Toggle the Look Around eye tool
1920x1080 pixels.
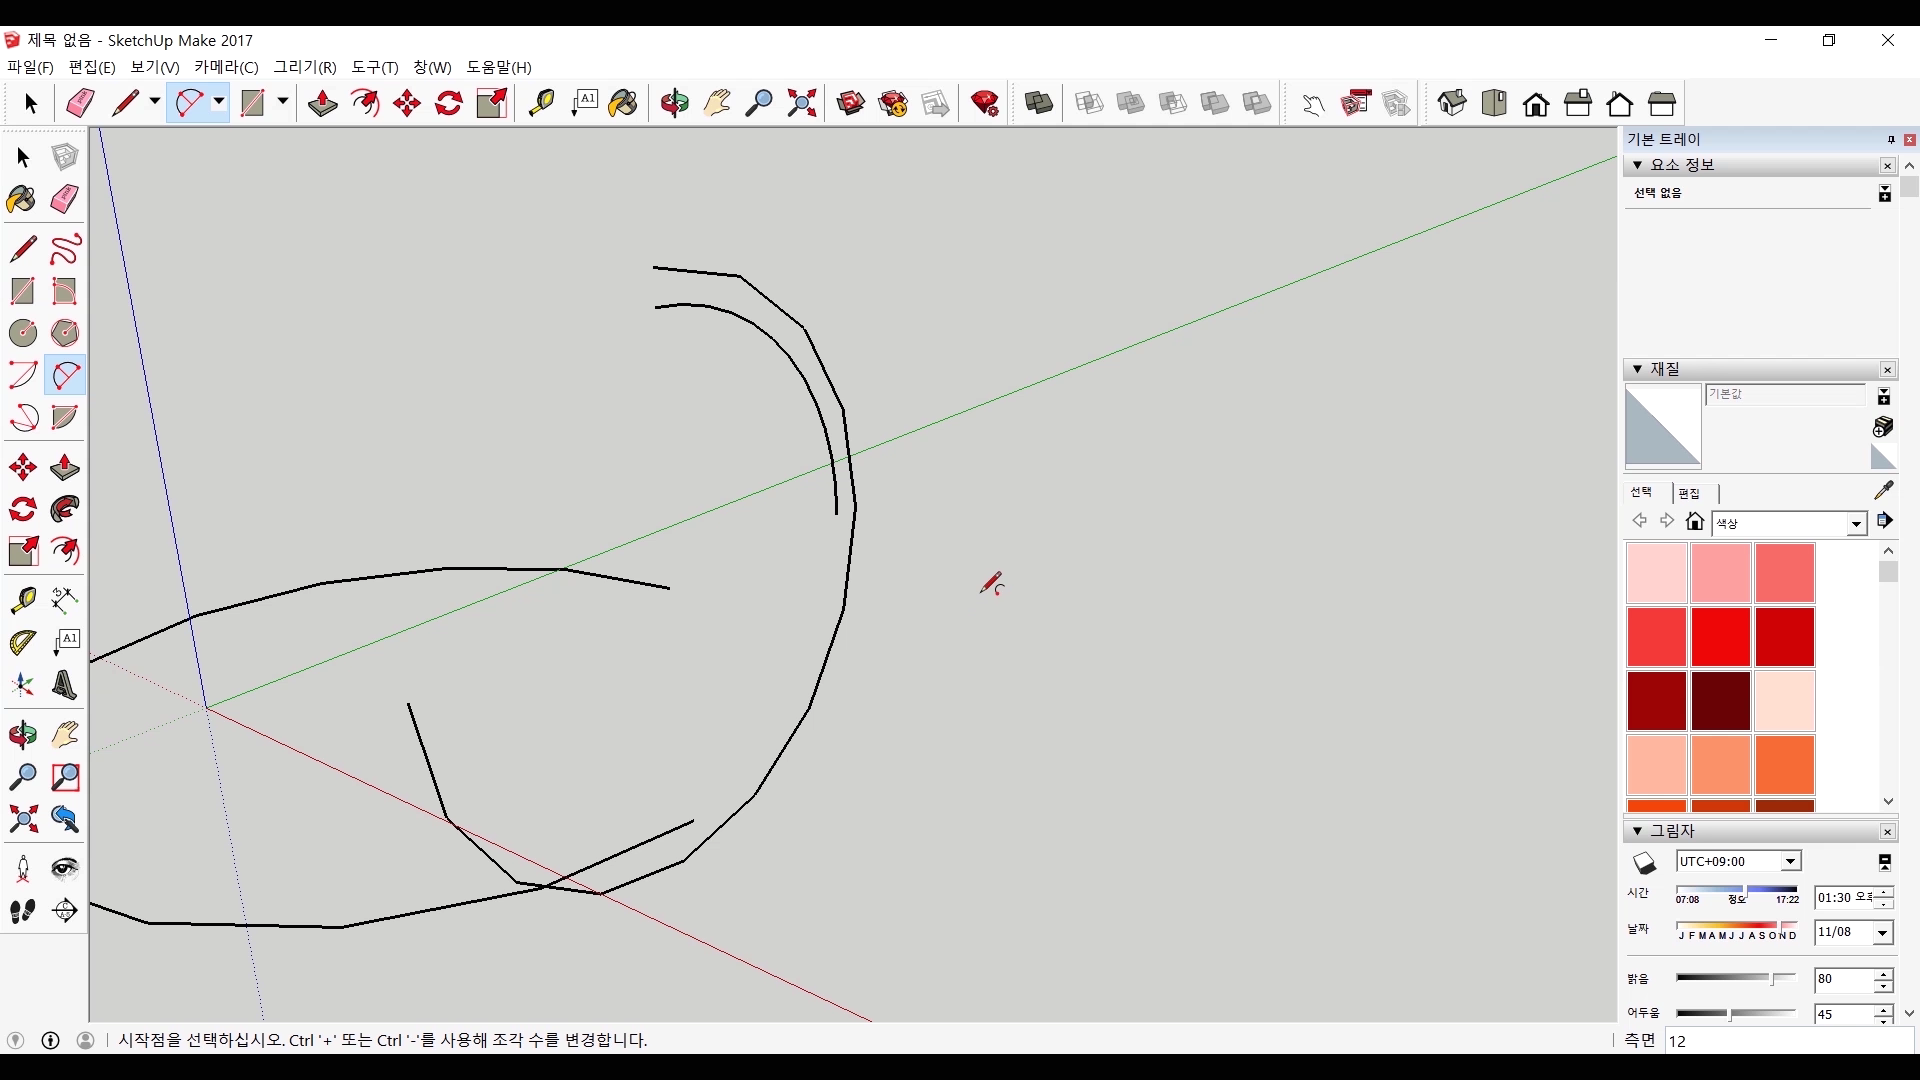coord(65,867)
